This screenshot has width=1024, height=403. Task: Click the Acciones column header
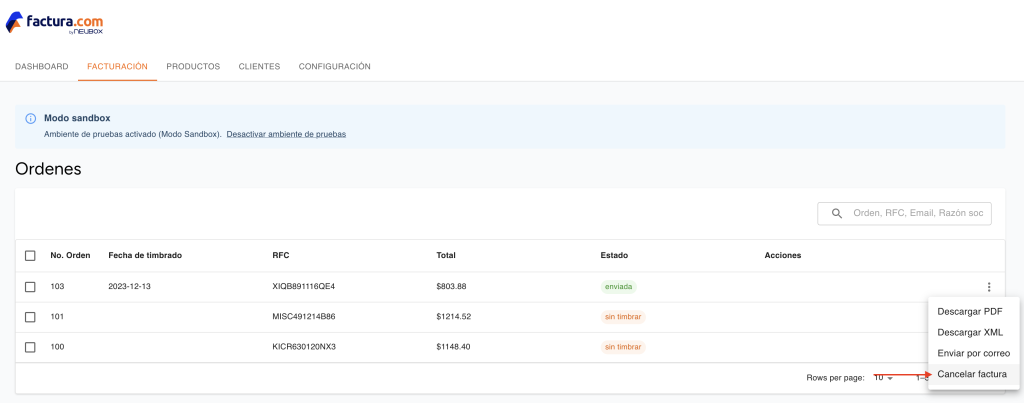pyautogui.click(x=783, y=255)
